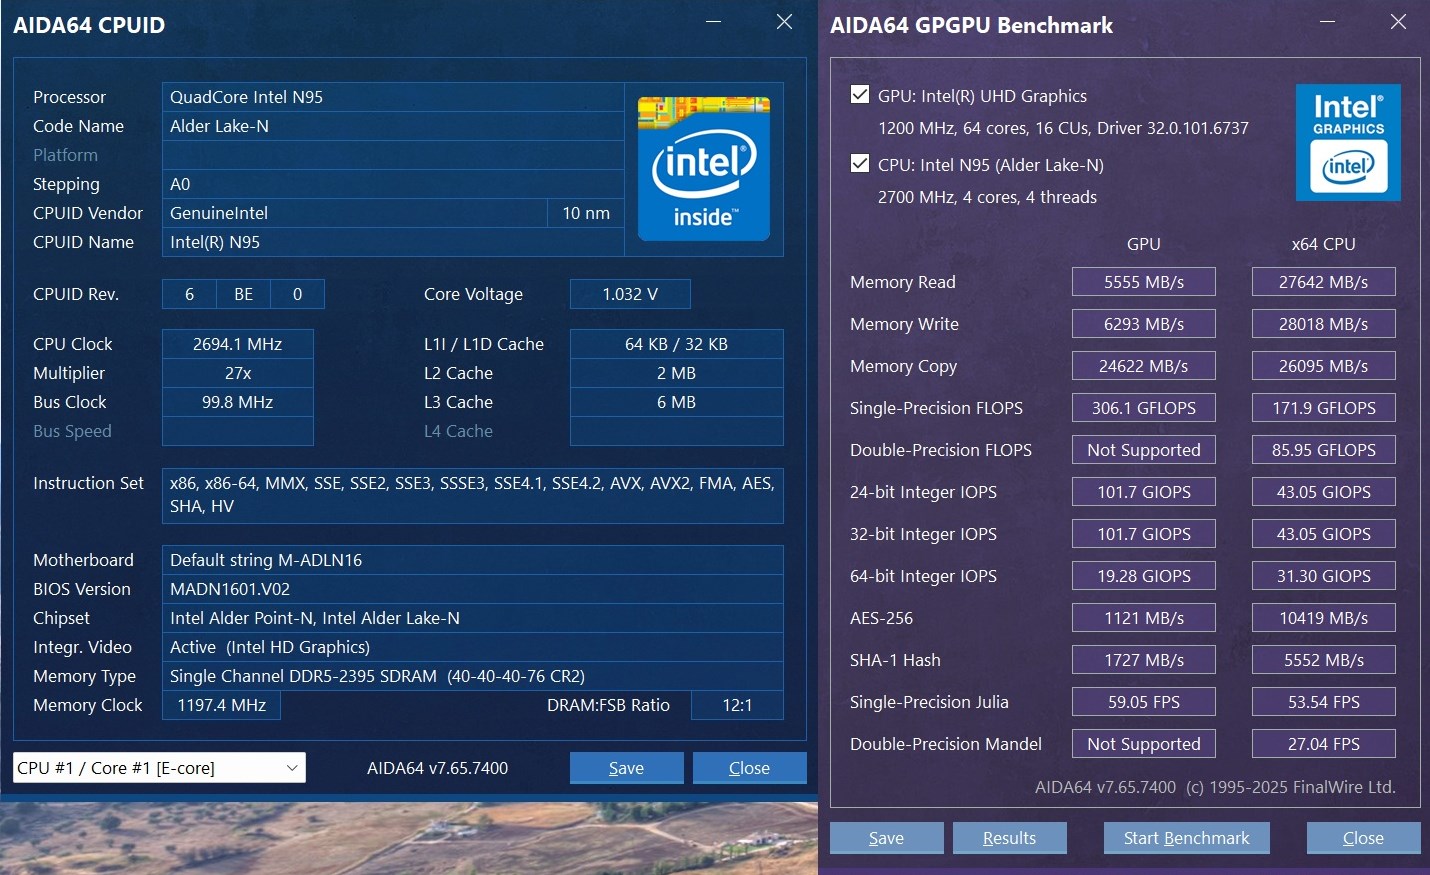
Task: Click CPU Double-Precision Mandel result '27.04 FPS'
Action: 1324,744
